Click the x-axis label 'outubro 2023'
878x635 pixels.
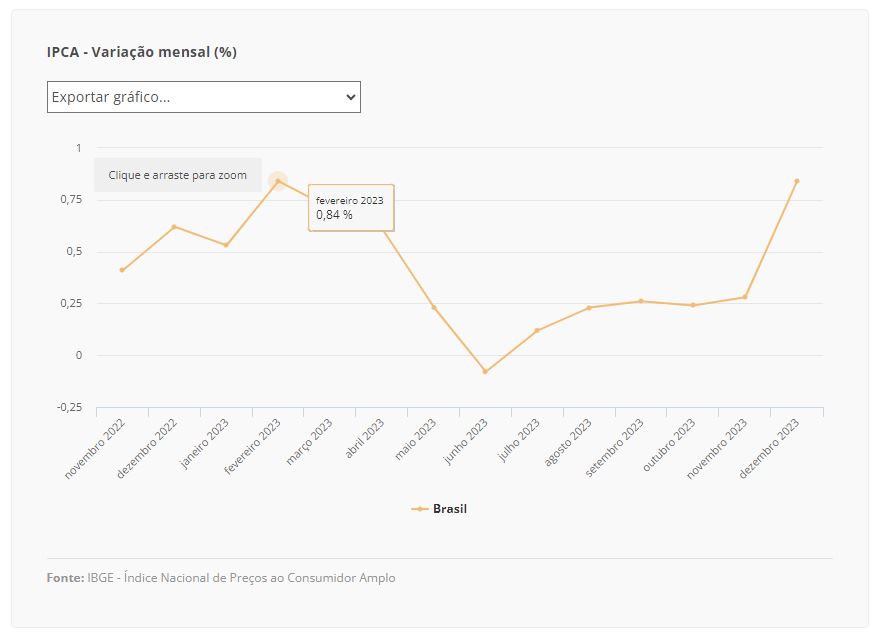tap(669, 445)
